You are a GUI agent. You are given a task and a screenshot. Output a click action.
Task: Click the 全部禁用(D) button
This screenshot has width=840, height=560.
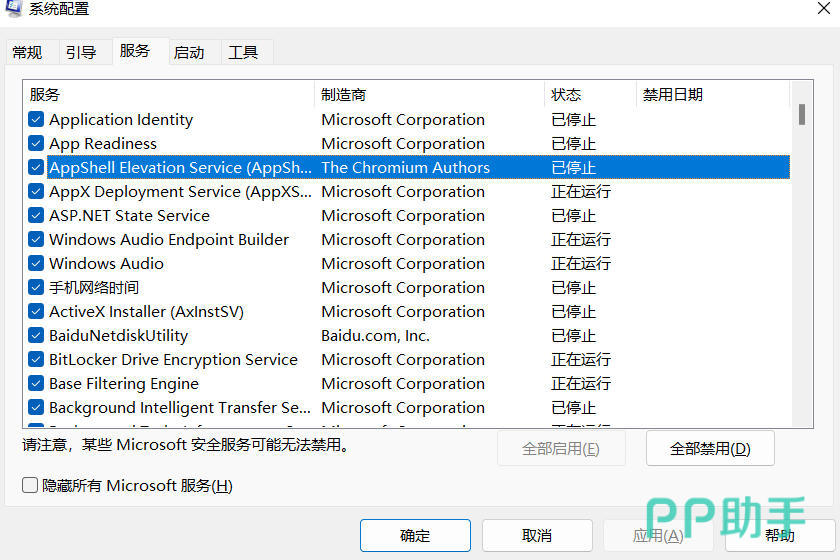tap(710, 449)
